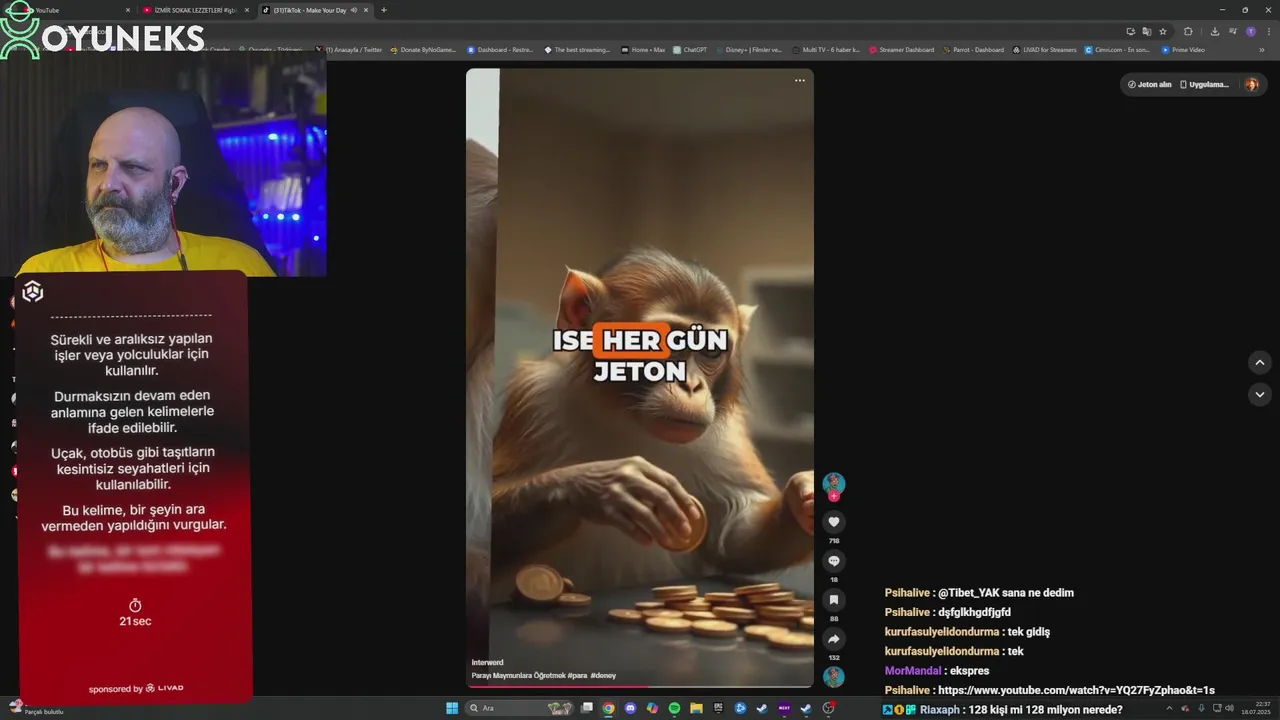This screenshot has height=720, width=1280.
Task: Open the Chrome profile avatar
Action: [1251, 31]
